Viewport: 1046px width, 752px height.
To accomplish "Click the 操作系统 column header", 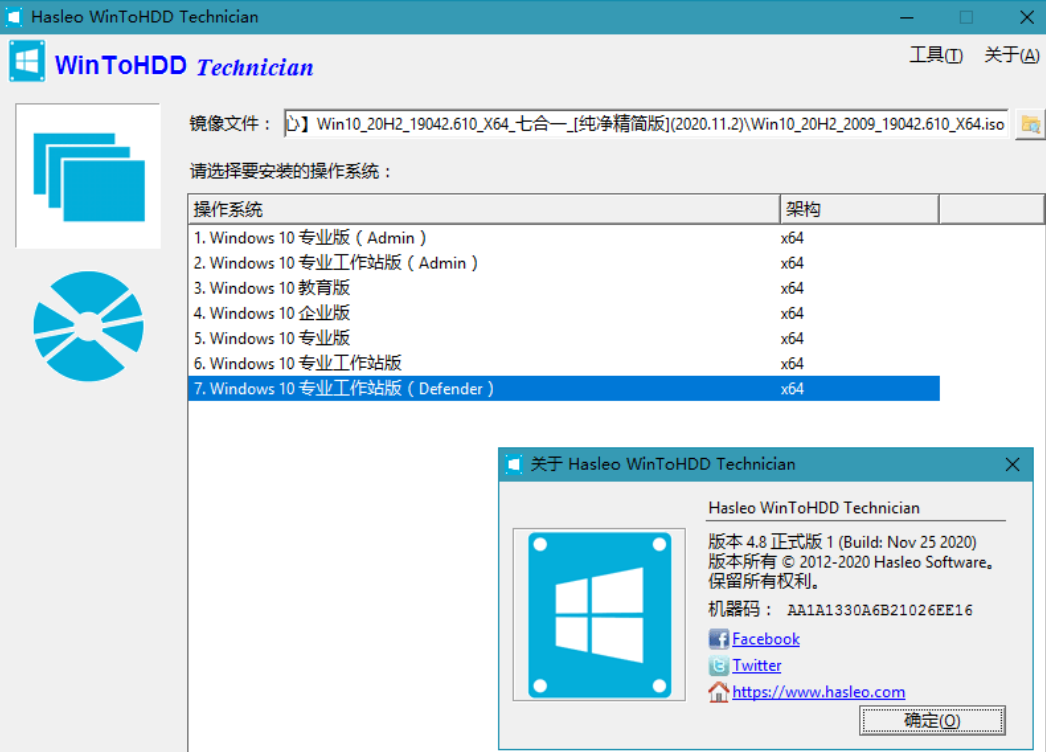I will point(484,210).
